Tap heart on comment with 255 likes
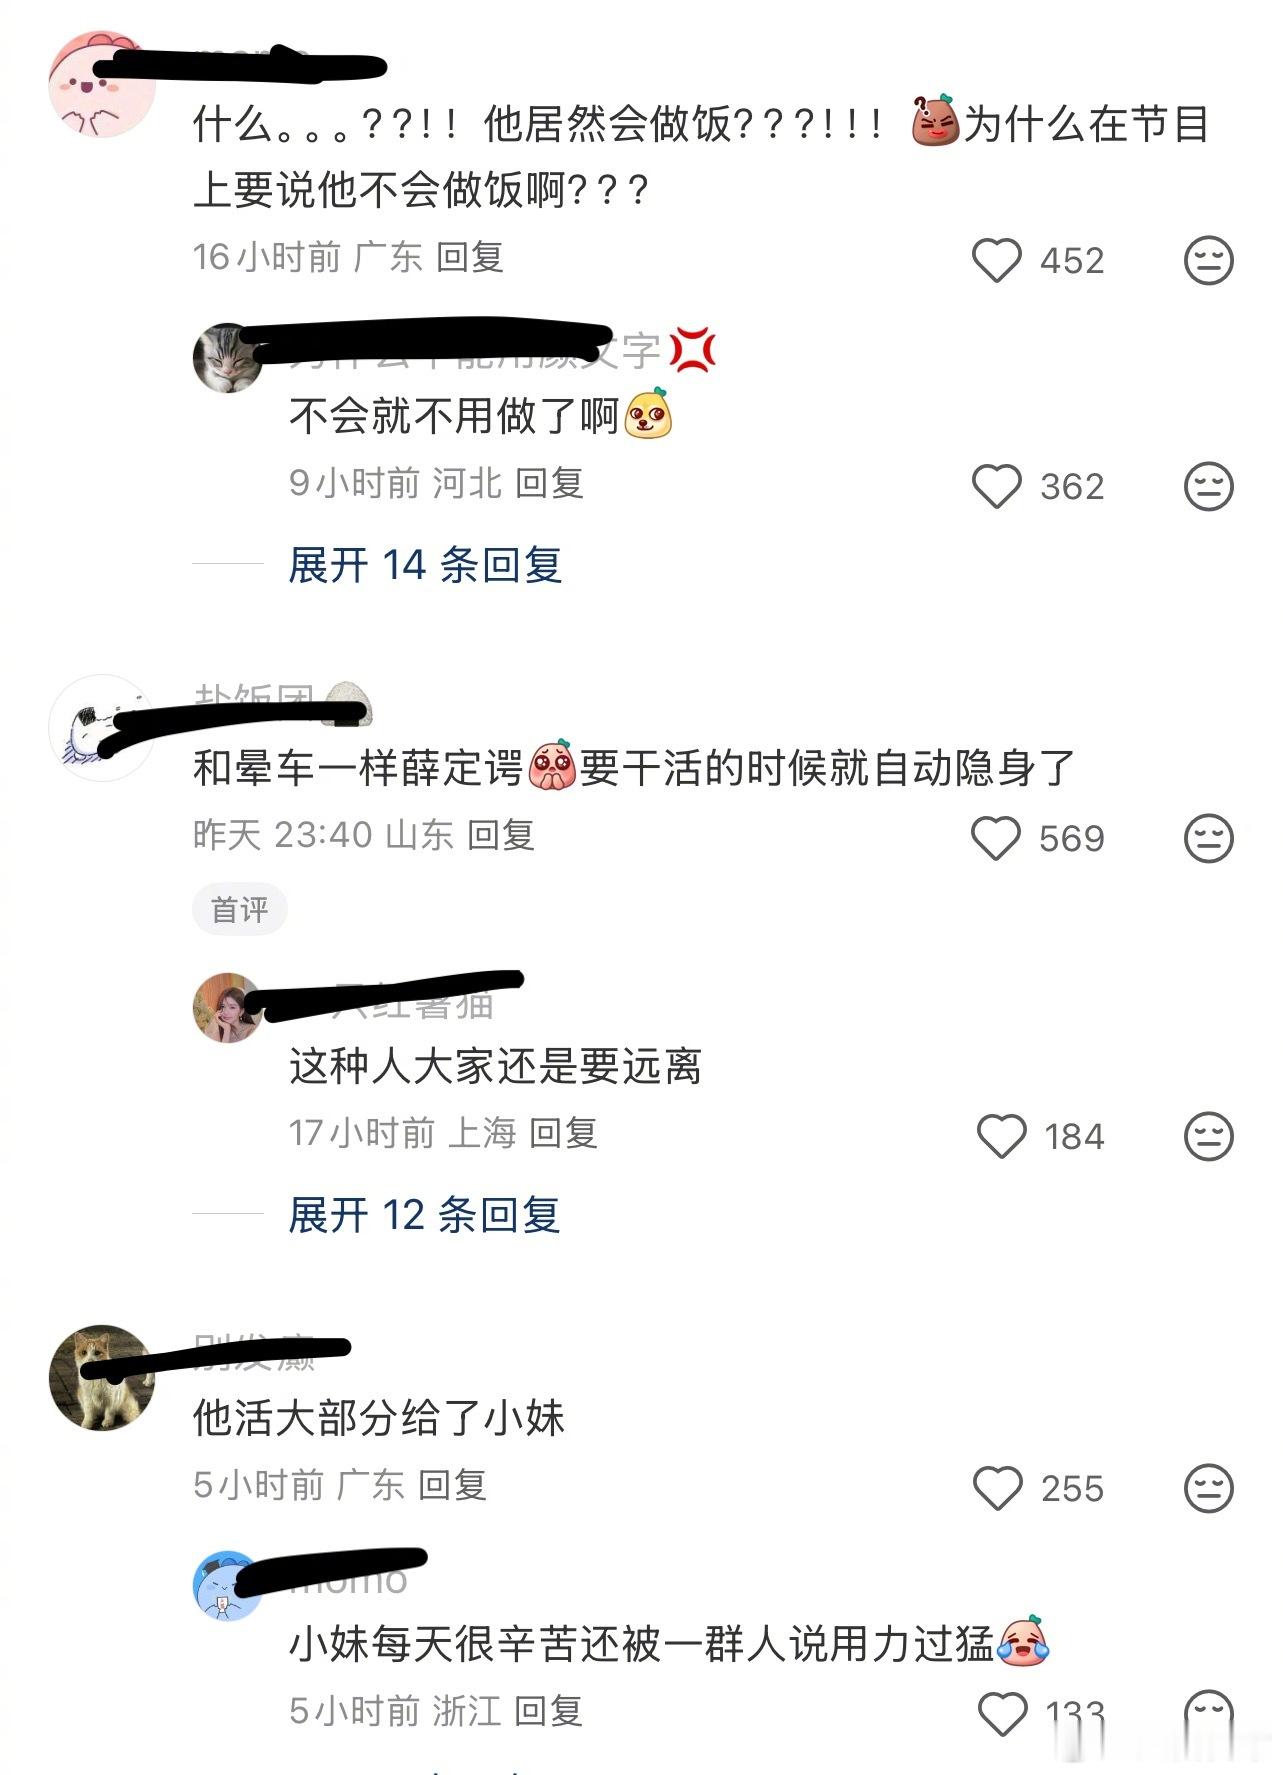 tap(997, 1488)
